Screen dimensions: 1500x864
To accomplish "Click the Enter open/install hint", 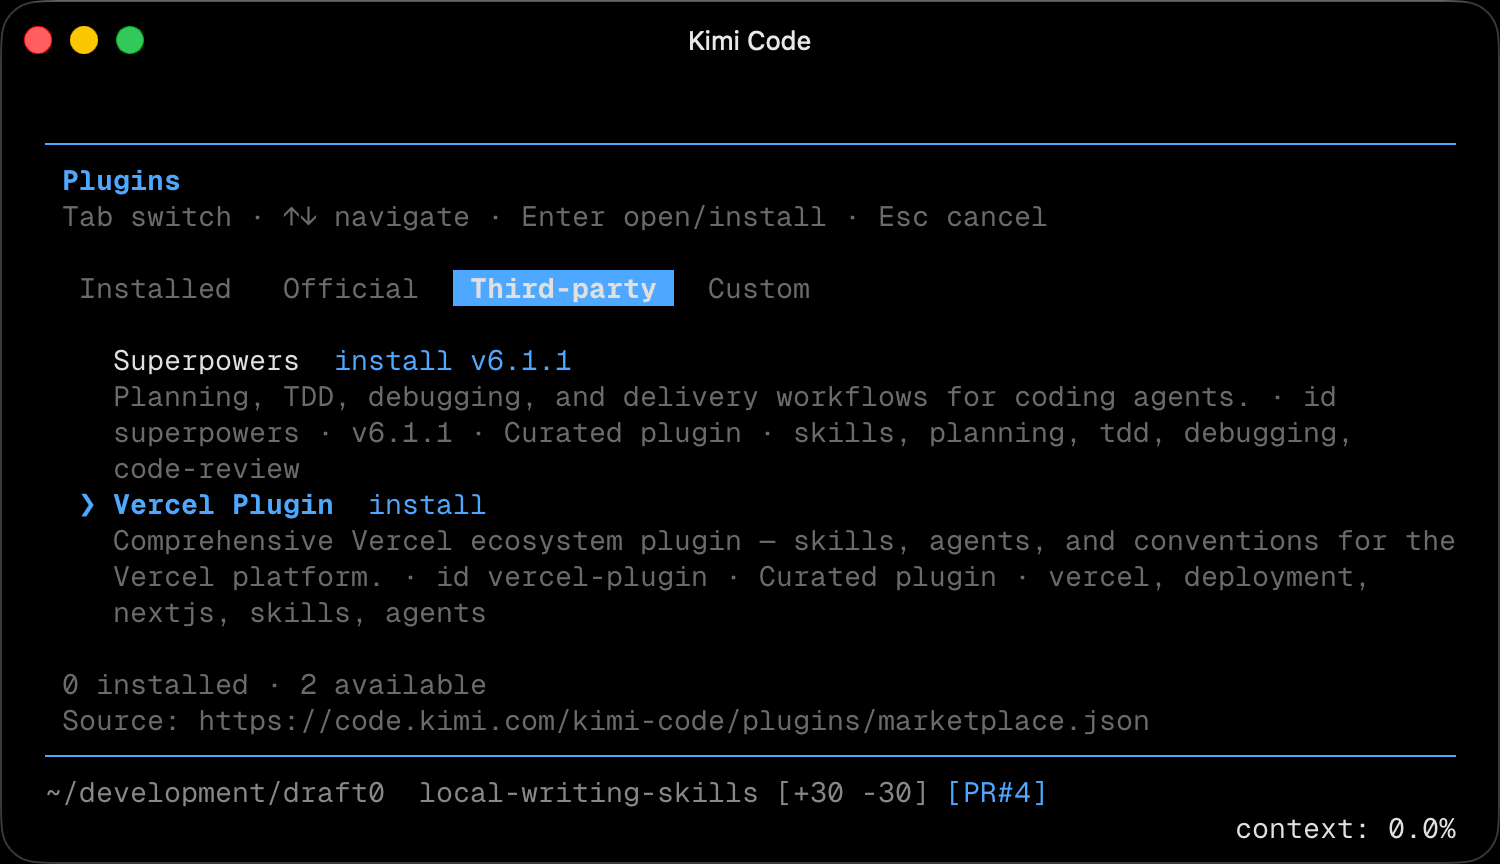I will tap(674, 217).
